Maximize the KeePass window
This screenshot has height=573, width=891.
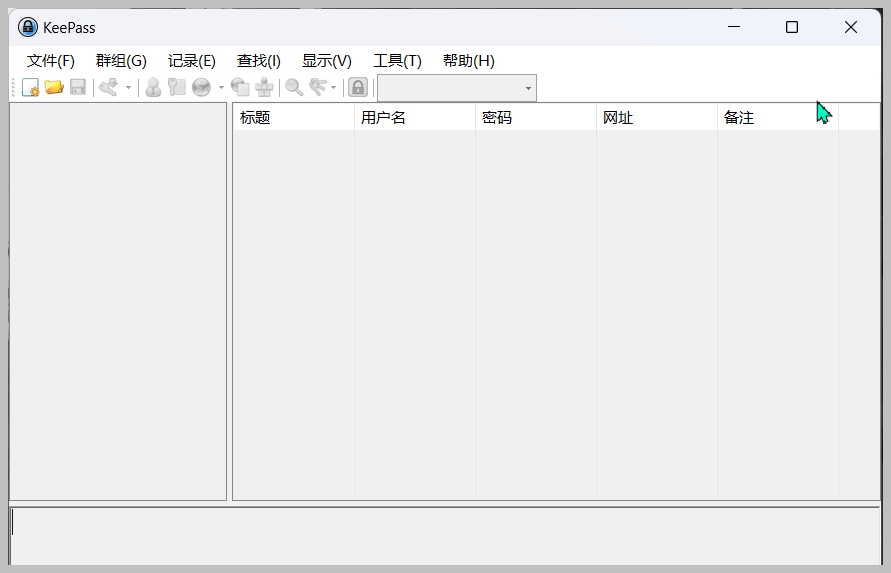point(792,27)
